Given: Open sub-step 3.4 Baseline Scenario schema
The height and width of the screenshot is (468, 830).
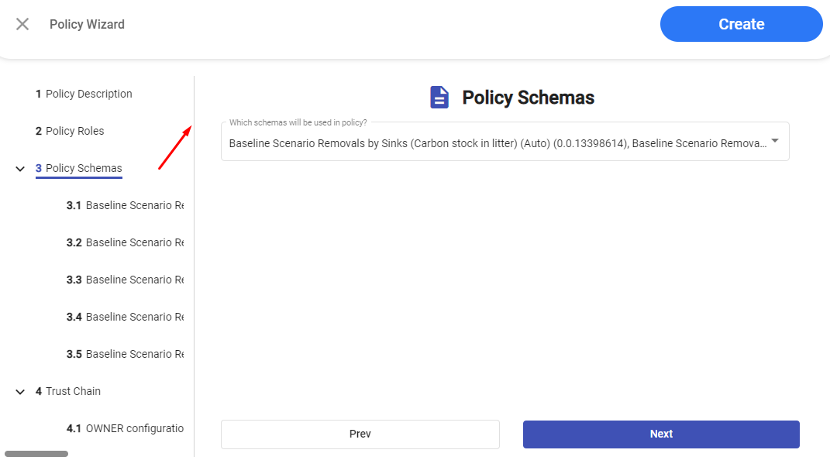Looking at the screenshot, I should coord(125,317).
